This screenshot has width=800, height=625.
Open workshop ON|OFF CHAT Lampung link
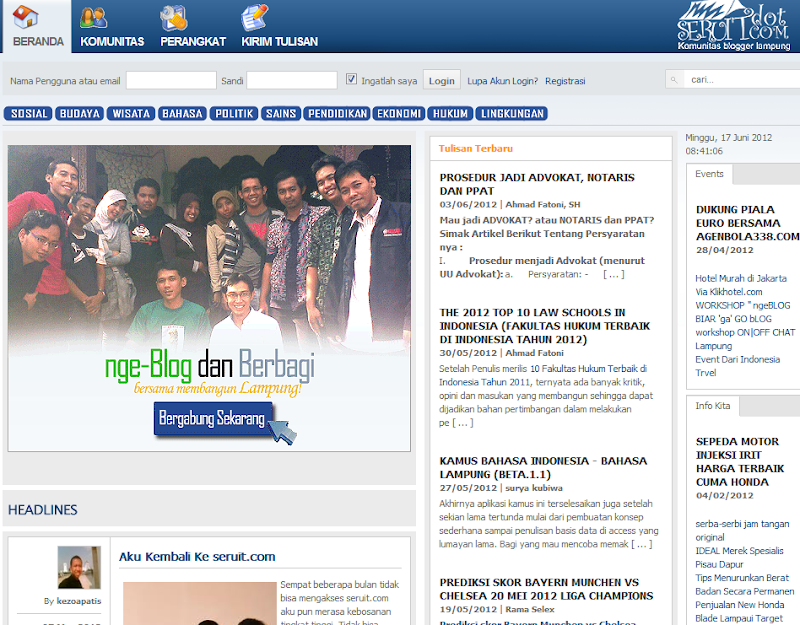[x=745, y=339]
